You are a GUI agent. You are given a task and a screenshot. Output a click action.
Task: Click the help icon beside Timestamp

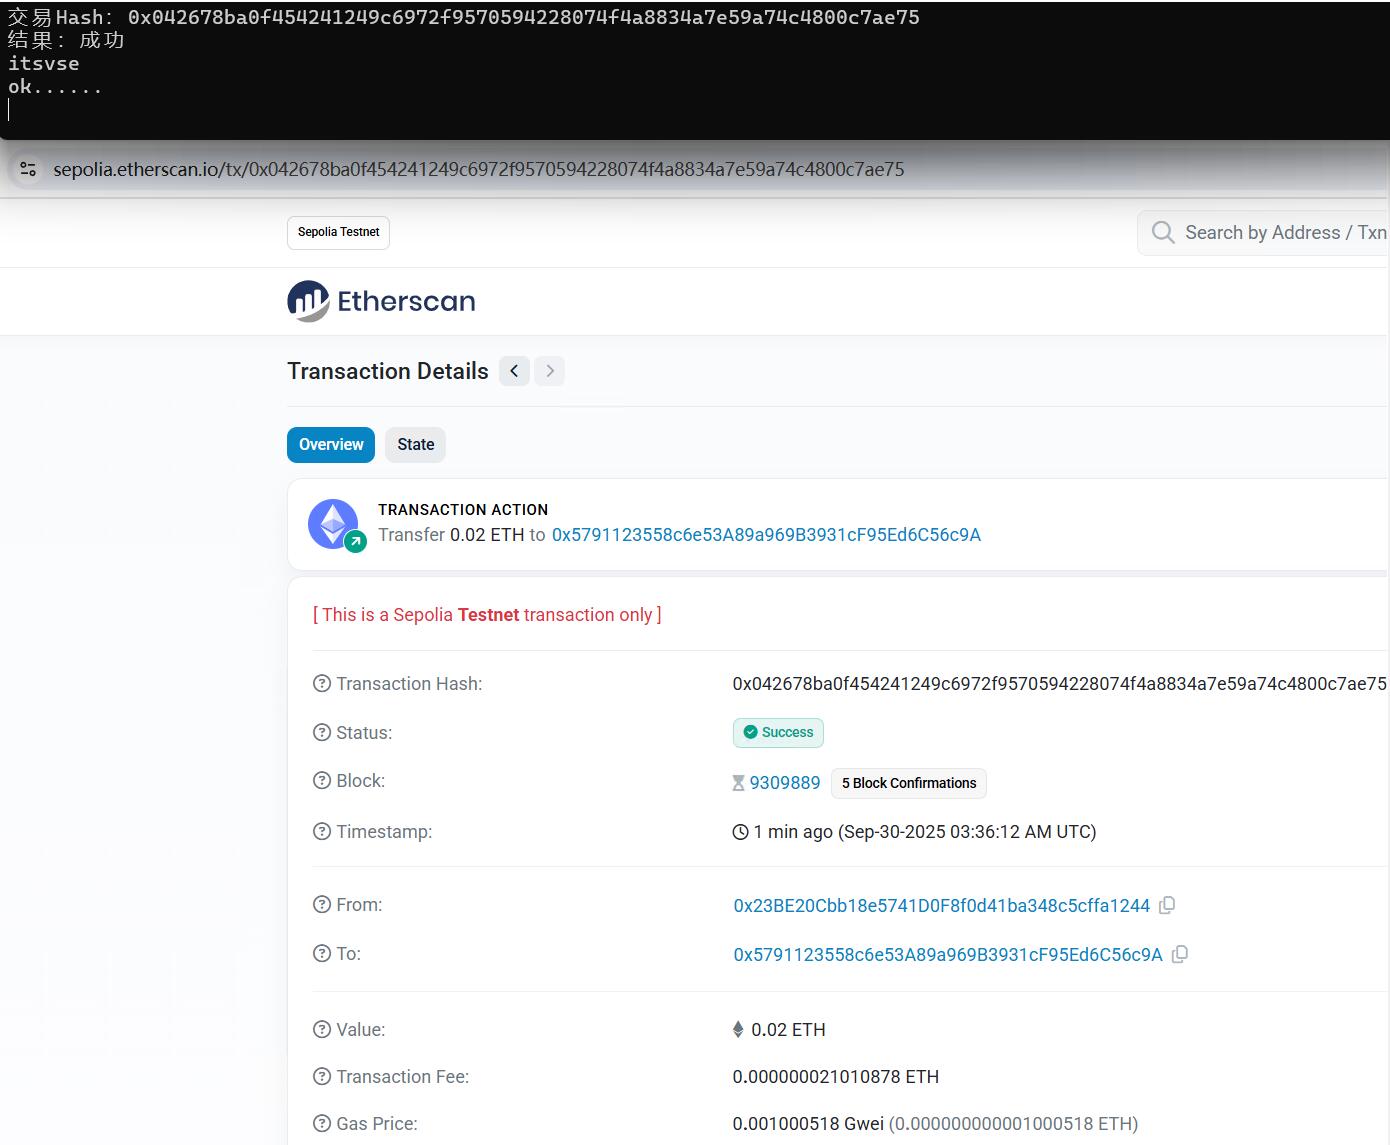click(322, 832)
